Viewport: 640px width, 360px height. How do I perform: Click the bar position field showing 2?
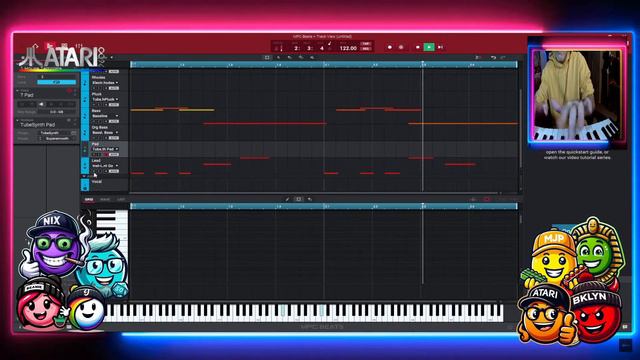[297, 48]
